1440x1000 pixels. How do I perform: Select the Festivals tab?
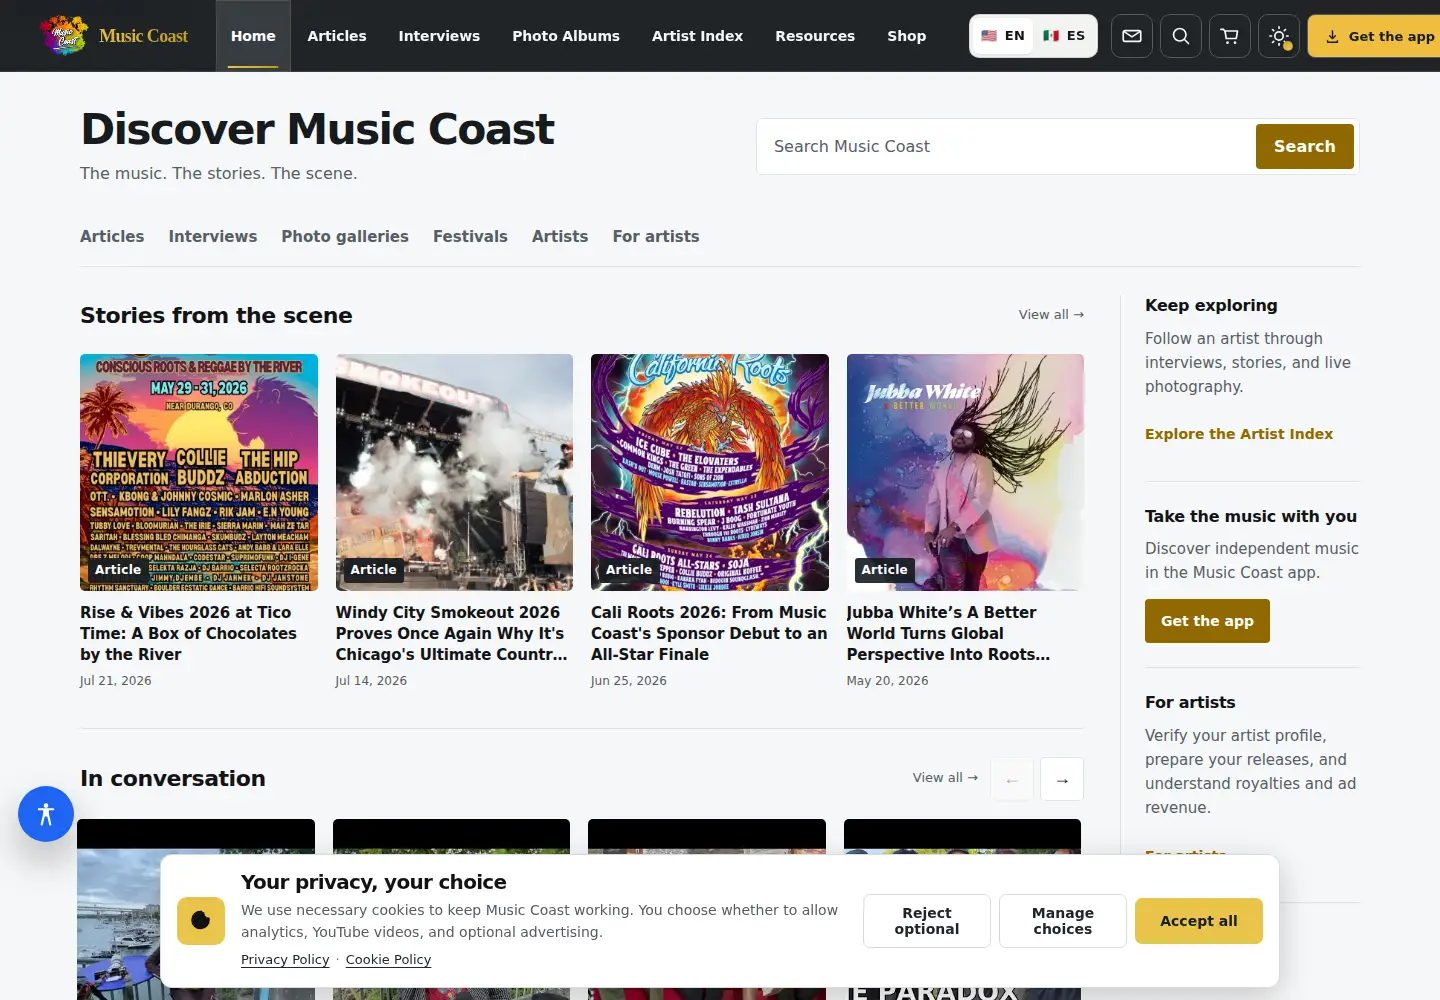470,237
